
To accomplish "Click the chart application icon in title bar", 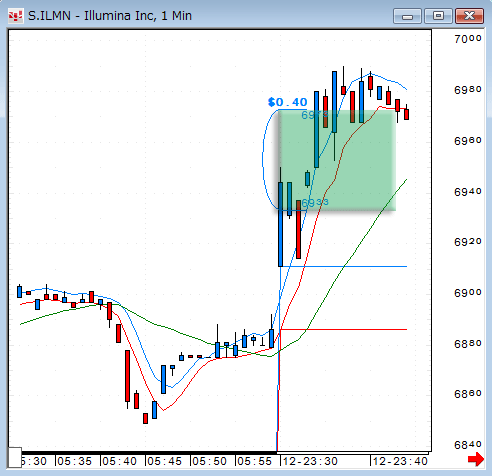I will coord(15,16).
